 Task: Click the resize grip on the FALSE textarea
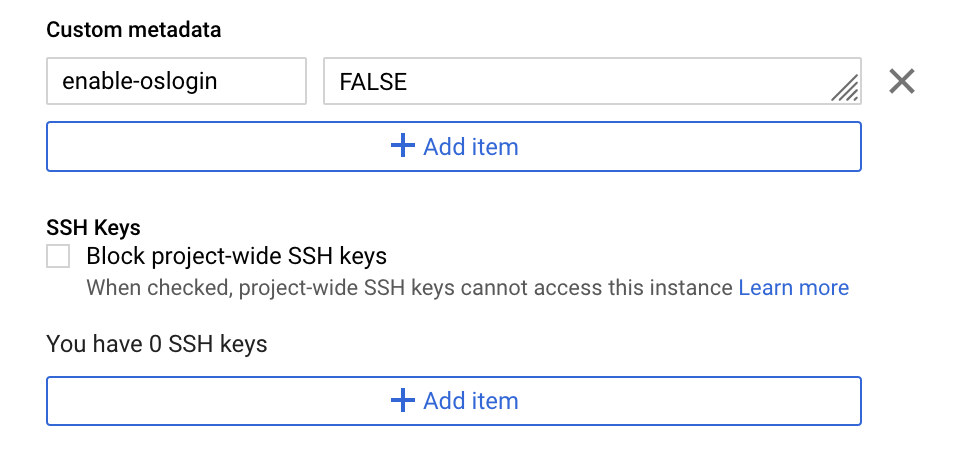[x=846, y=90]
